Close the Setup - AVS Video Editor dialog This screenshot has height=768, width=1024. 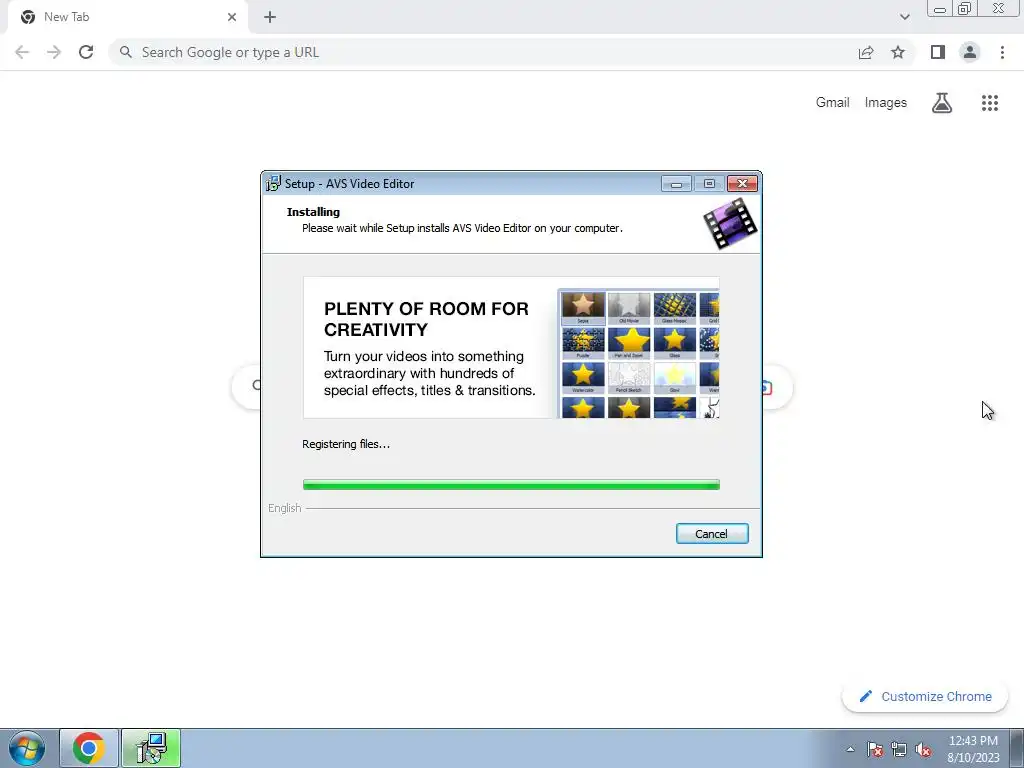(743, 184)
